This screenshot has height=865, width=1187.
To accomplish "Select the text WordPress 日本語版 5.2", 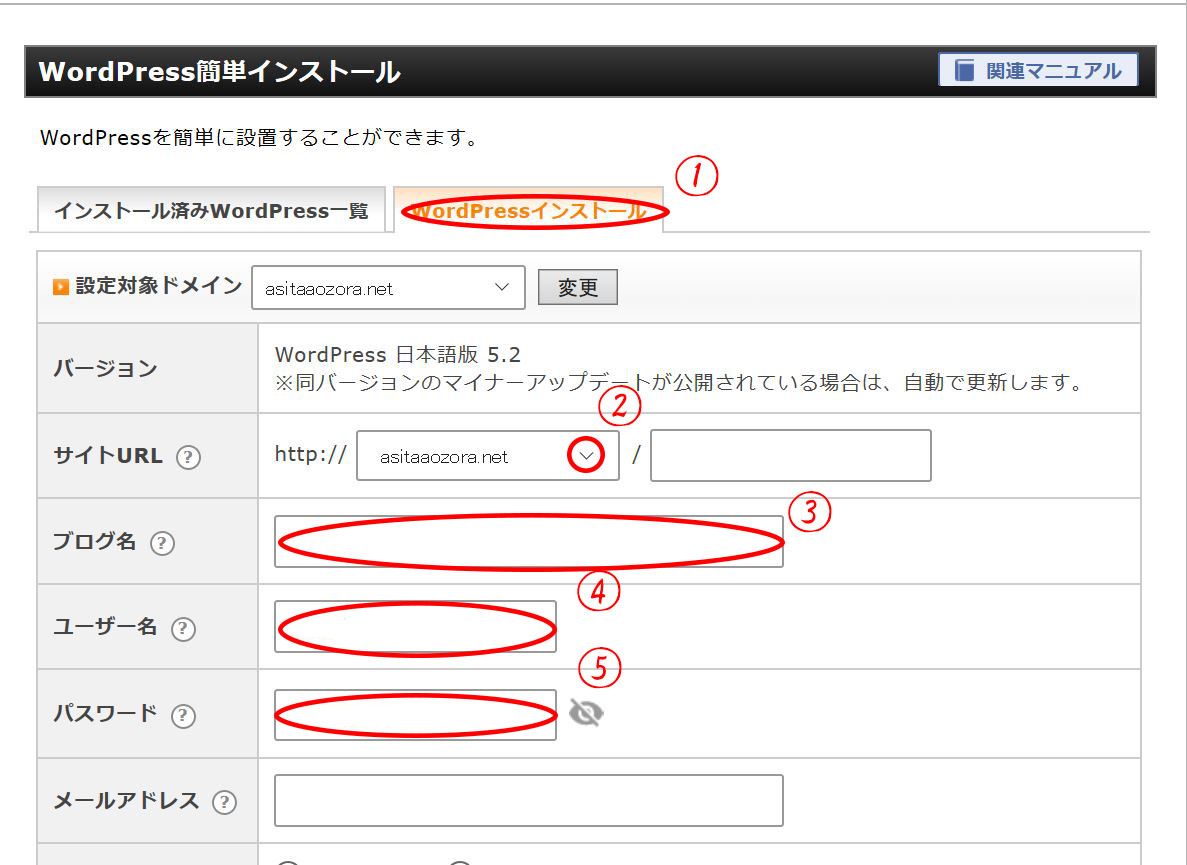I will [397, 354].
